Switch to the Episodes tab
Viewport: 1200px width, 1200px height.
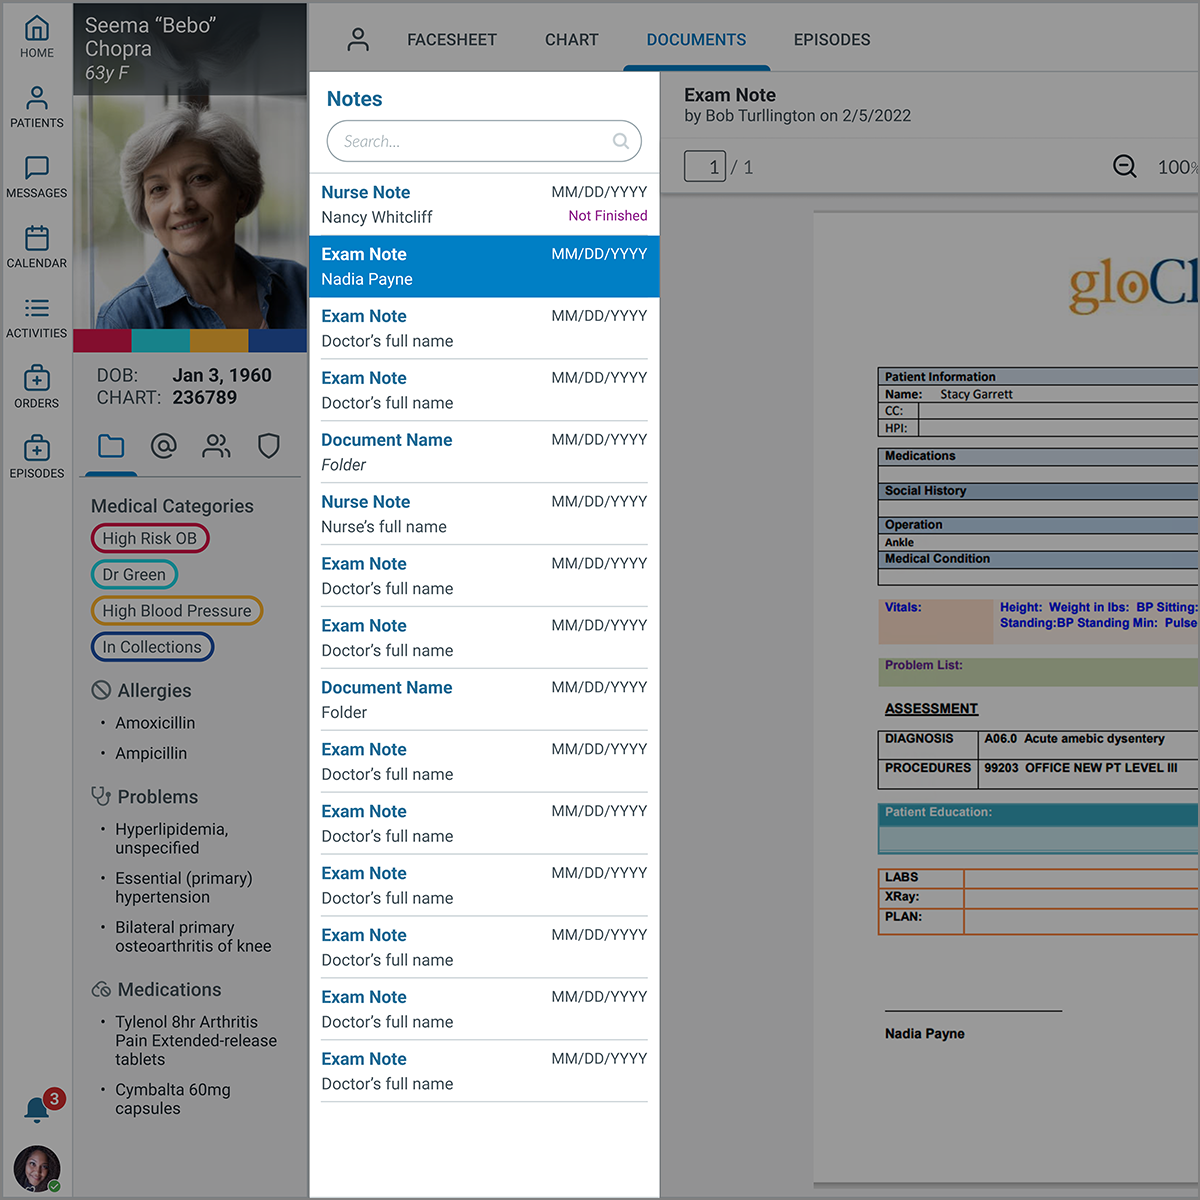tap(831, 40)
